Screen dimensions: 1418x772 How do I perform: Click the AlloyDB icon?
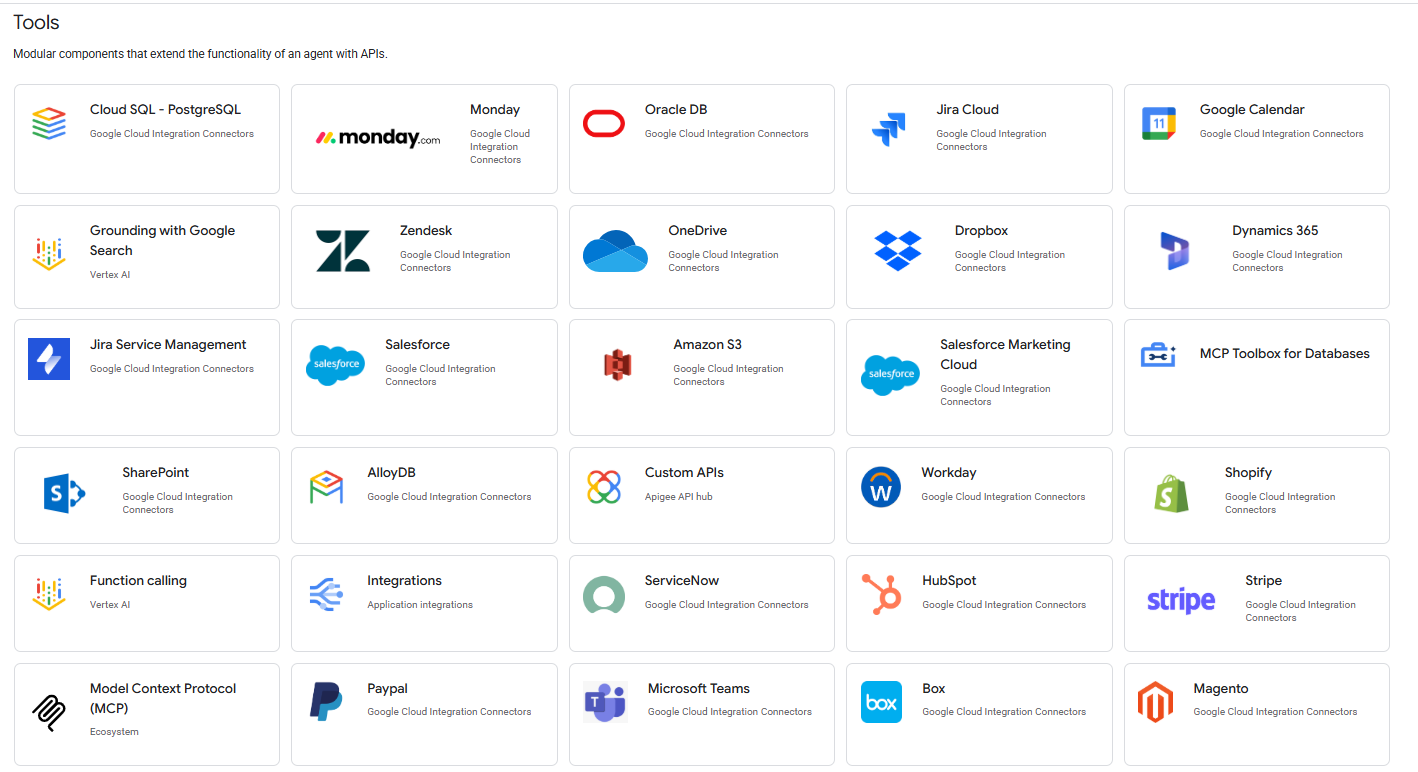coord(326,487)
